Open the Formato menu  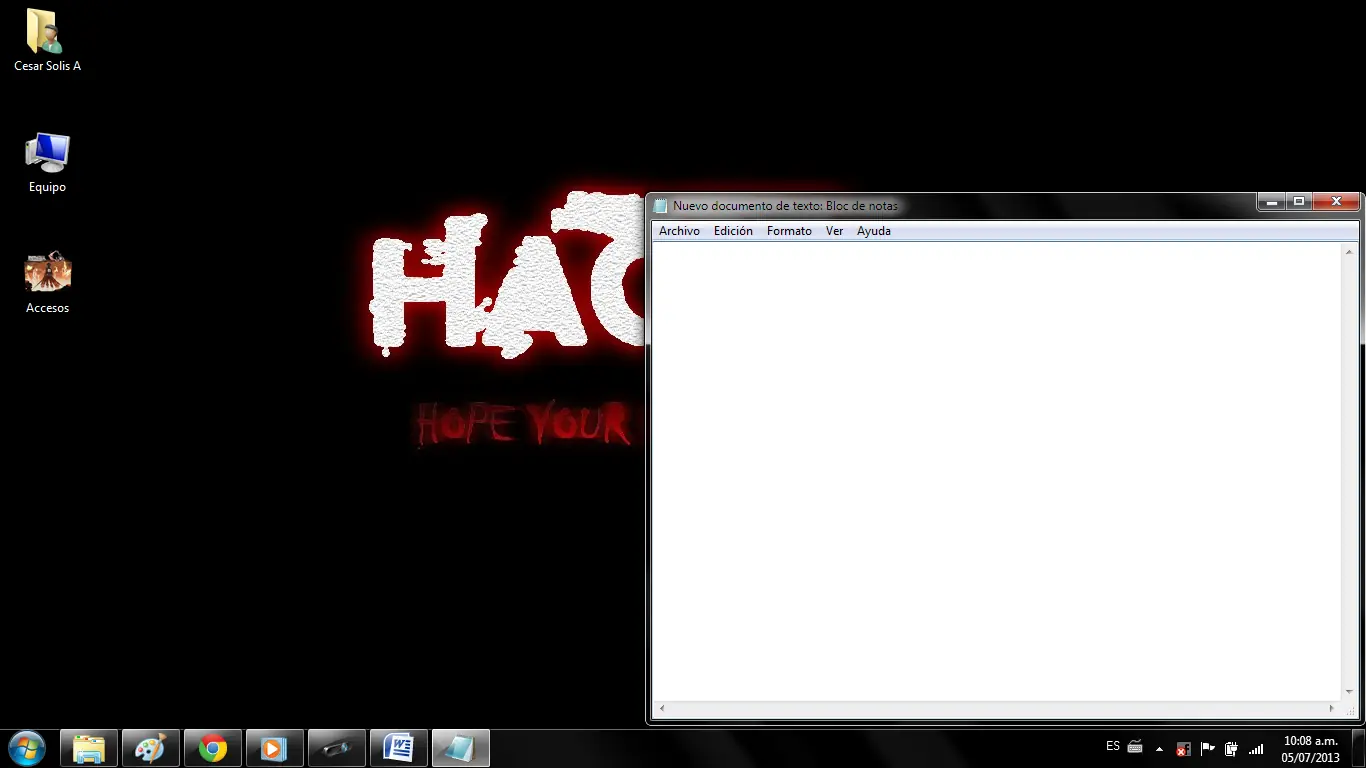pyautogui.click(x=789, y=231)
